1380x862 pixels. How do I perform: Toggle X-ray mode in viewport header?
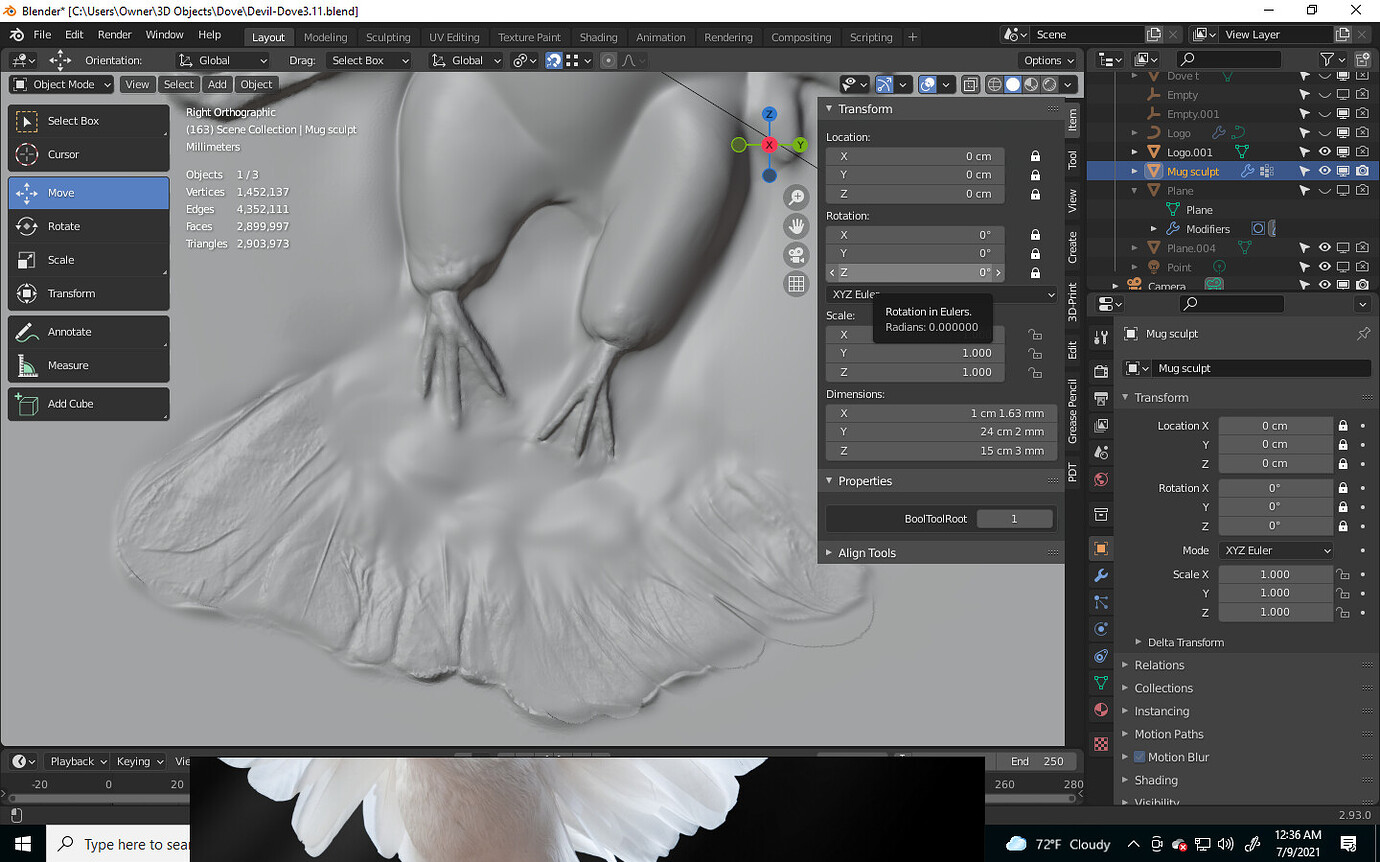[x=970, y=85]
